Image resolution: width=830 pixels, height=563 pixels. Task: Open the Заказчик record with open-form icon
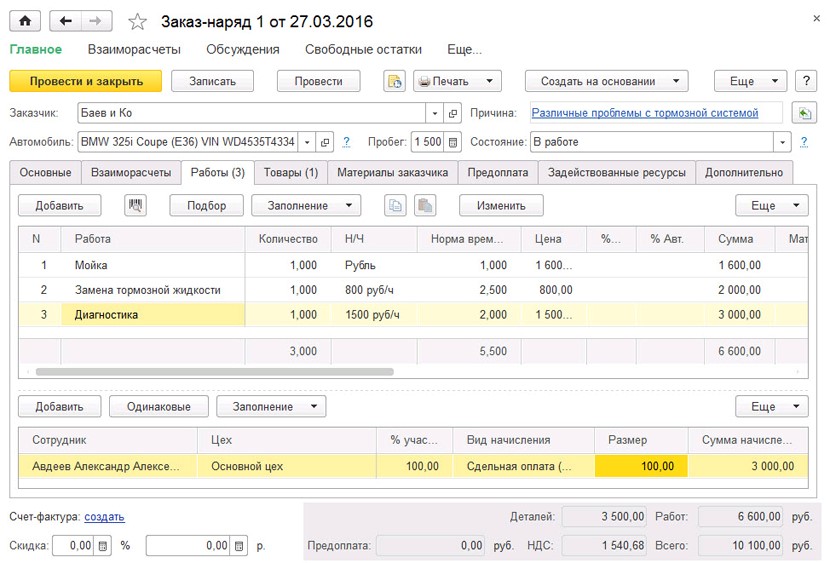click(x=452, y=113)
